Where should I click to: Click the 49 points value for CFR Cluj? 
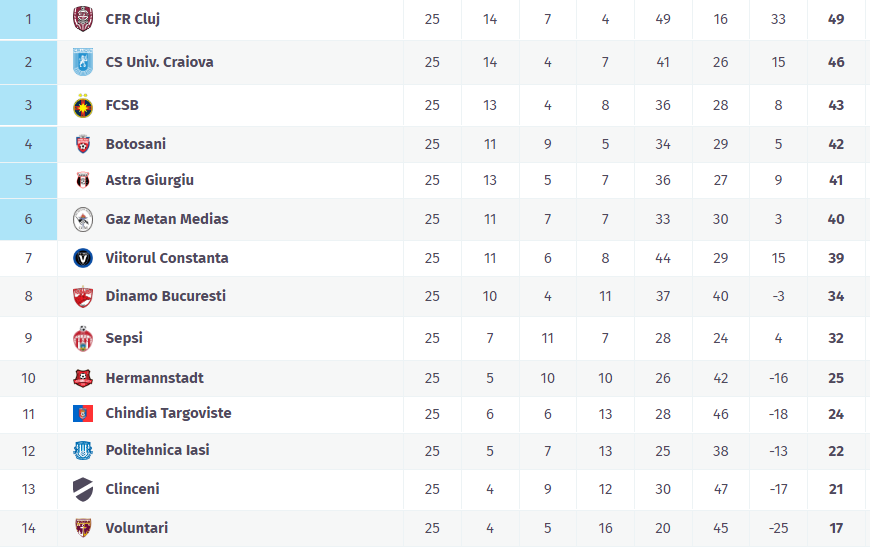(836, 19)
